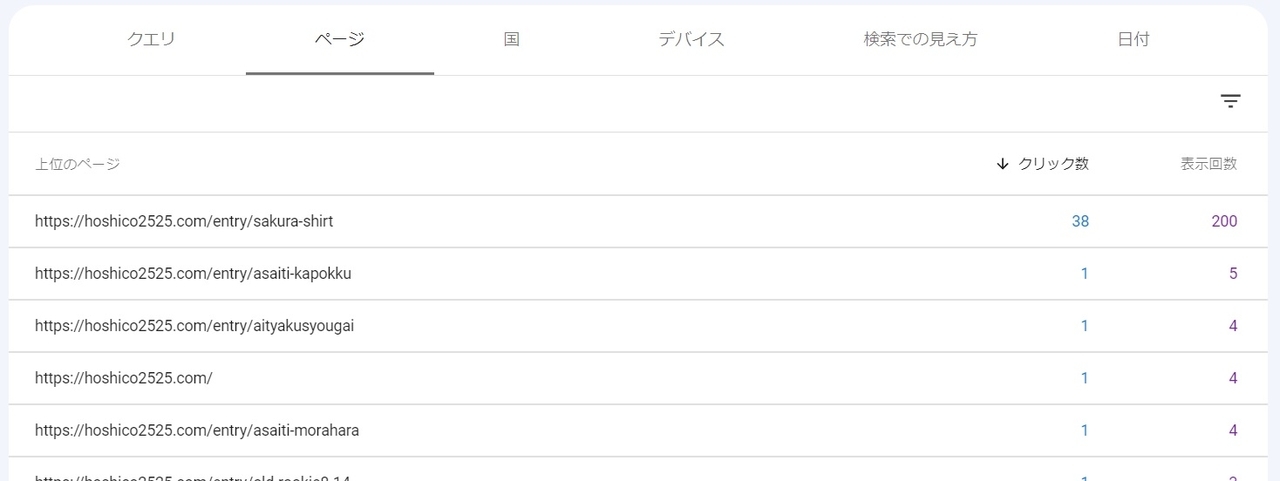This screenshot has height=481, width=1280.
Task: Sort table by 表示回数 column
Action: click(1208, 164)
